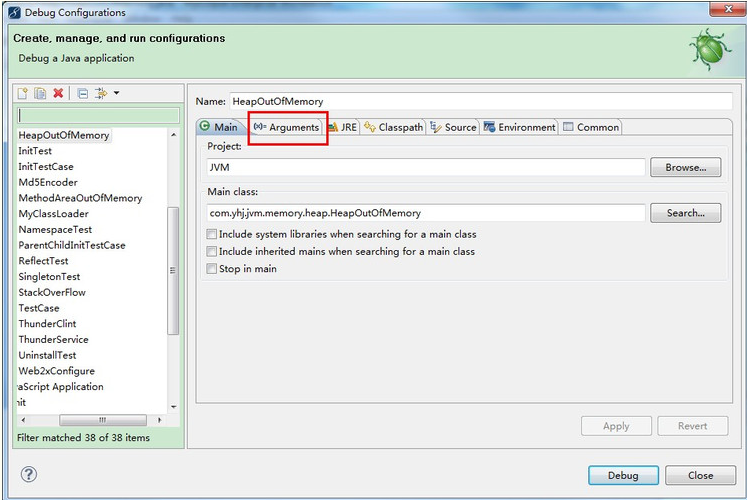Edit the Project field containing JVM
The image size is (747, 500).
pyautogui.click(x=426, y=168)
